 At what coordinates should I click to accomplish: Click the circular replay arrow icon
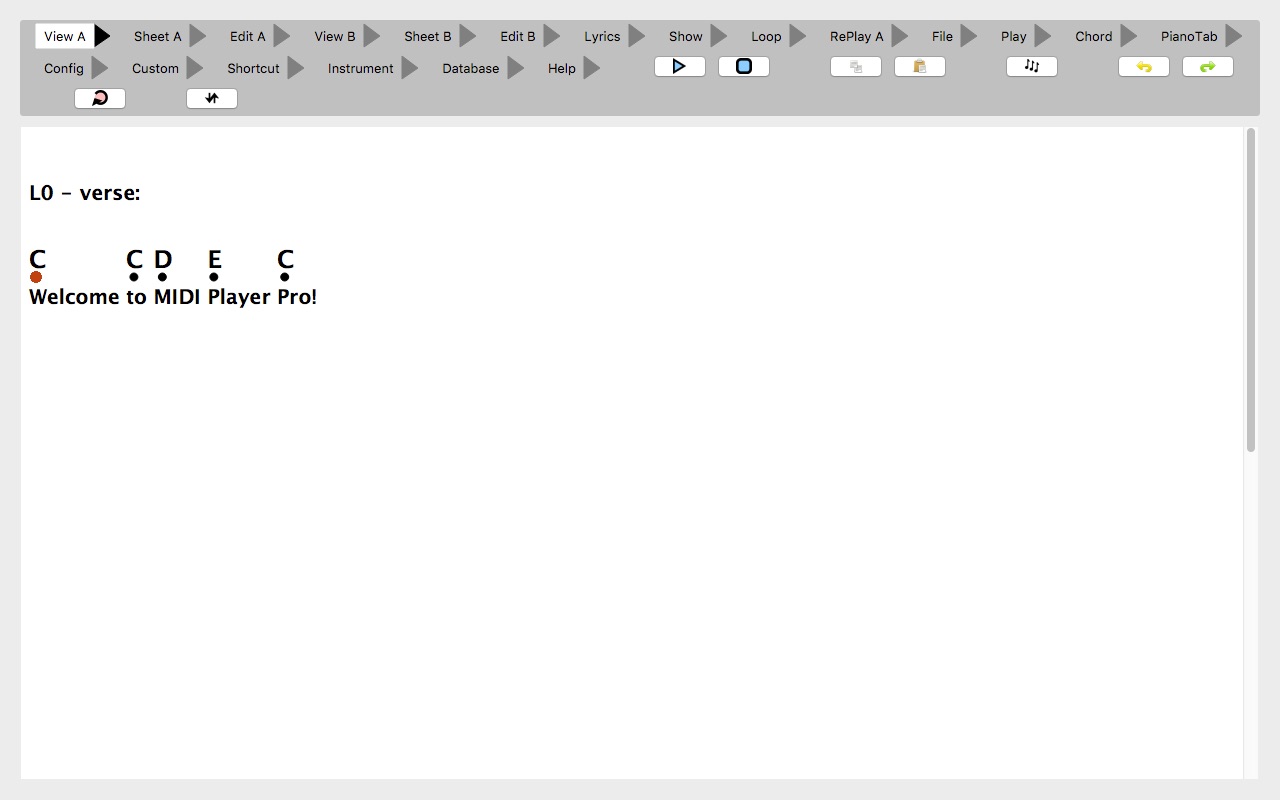point(100,99)
